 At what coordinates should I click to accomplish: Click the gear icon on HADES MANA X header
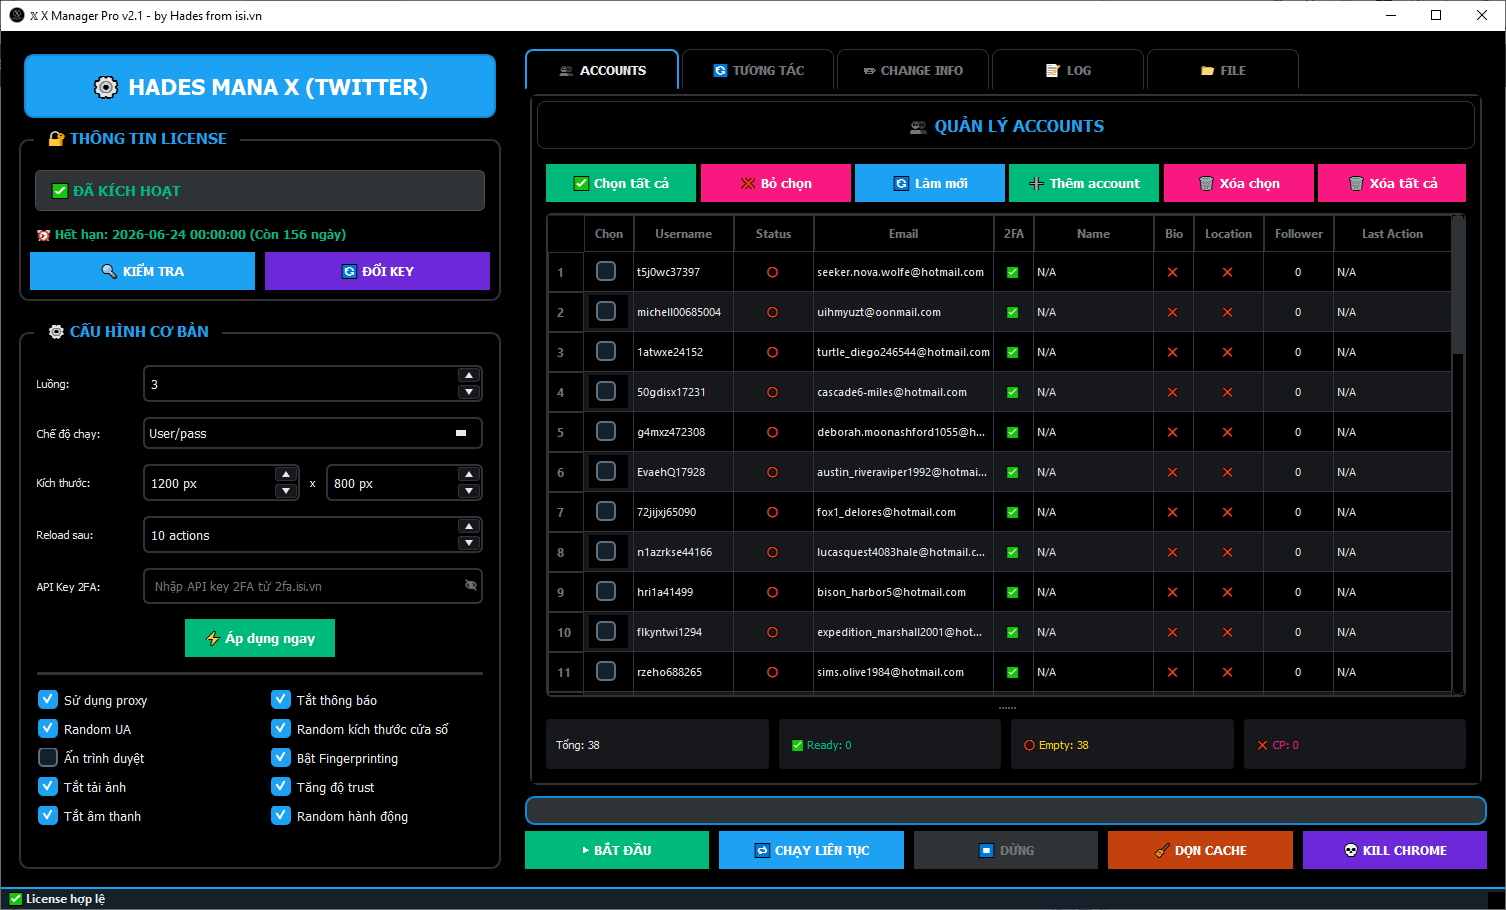[x=106, y=87]
